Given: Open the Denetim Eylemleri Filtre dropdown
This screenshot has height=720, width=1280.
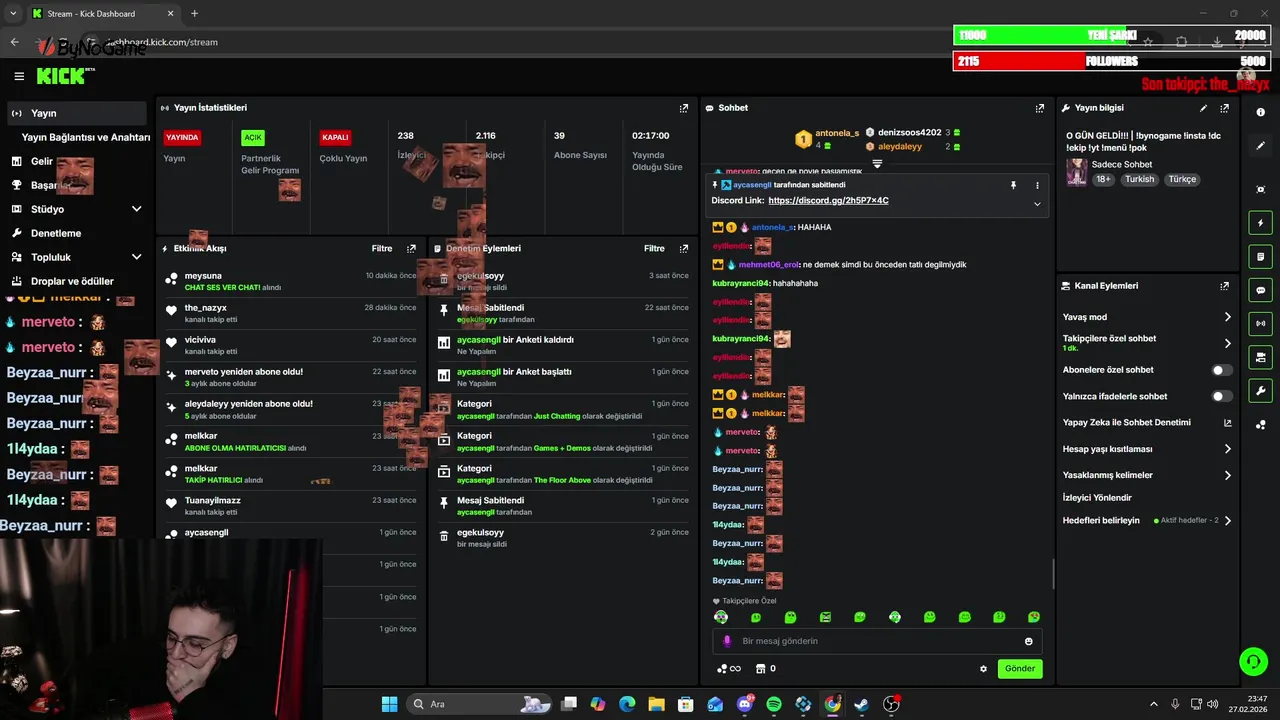Looking at the screenshot, I should click(x=655, y=248).
